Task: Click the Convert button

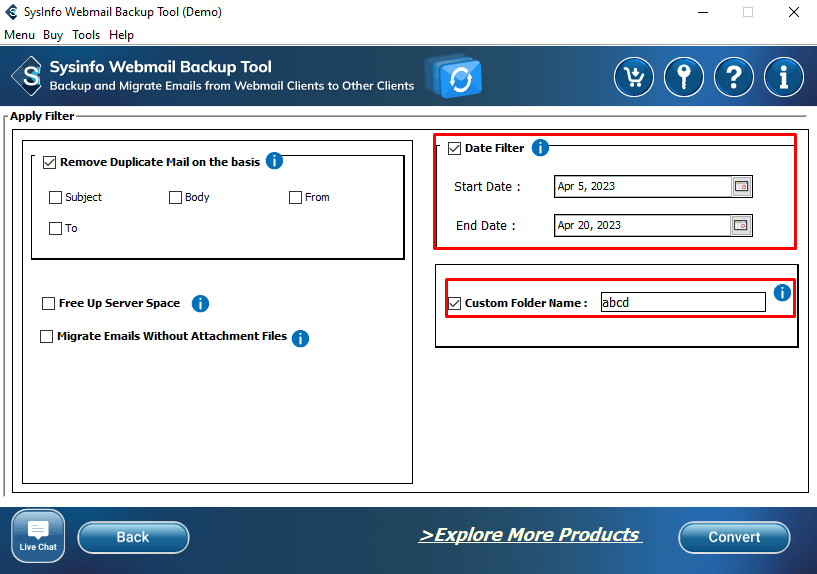Action: (x=734, y=537)
